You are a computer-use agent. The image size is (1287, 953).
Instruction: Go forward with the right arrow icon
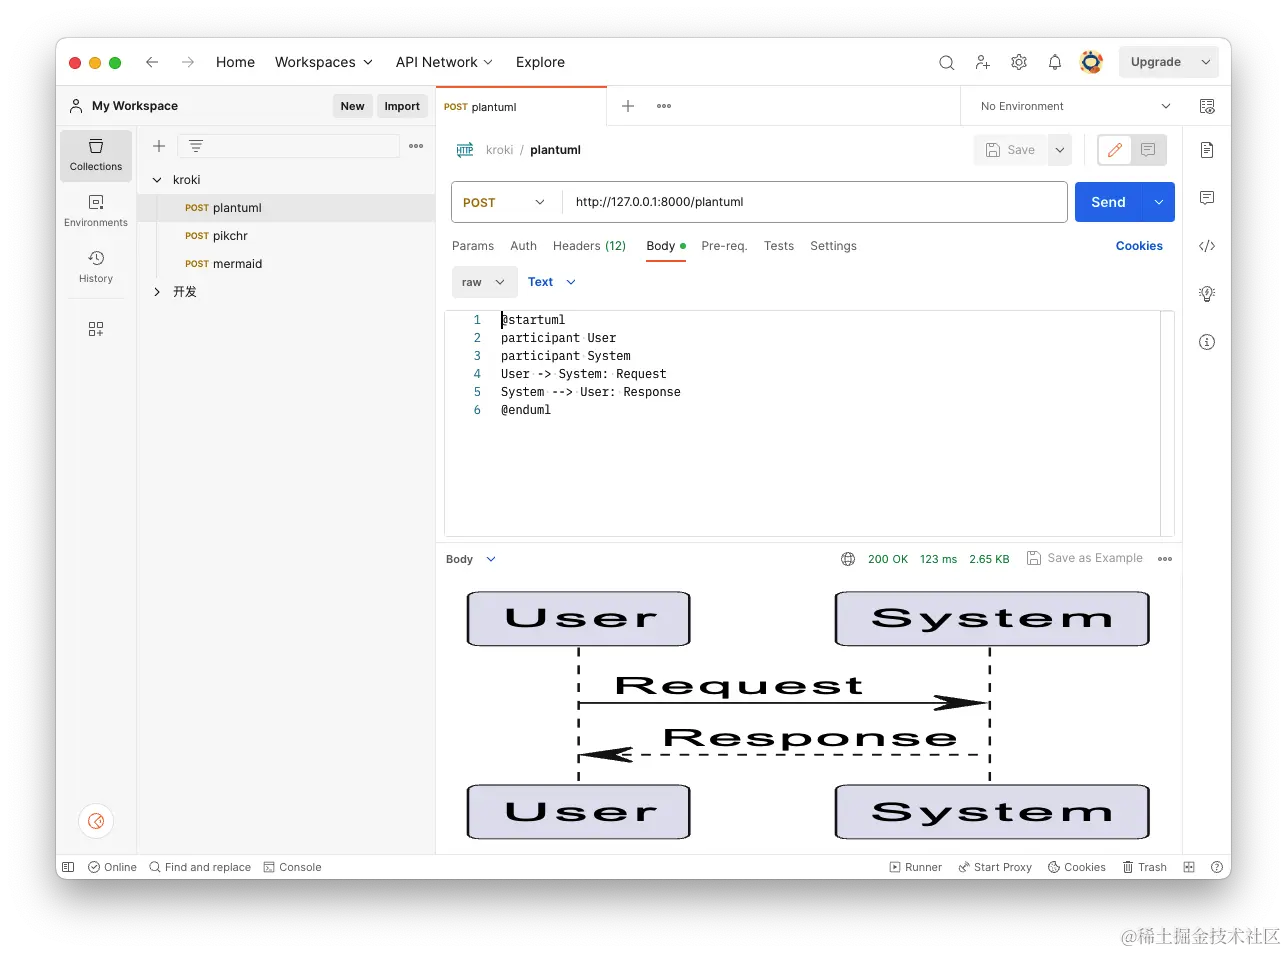pos(188,62)
